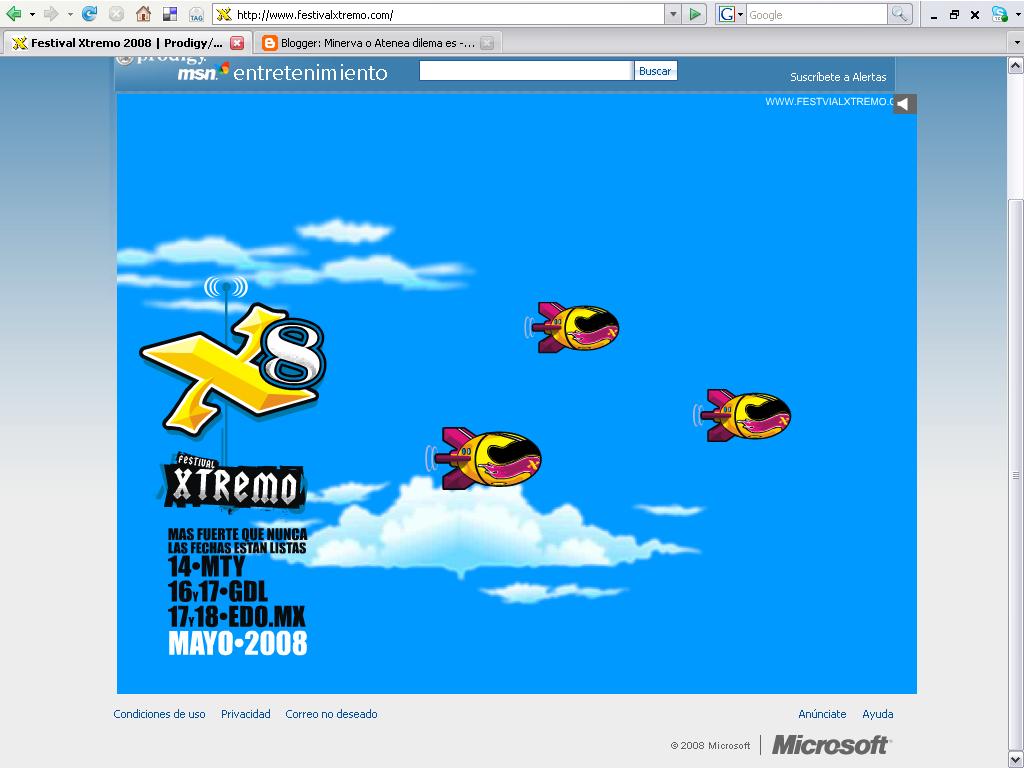Reload the page with the refresh icon
This screenshot has width=1024, height=768.
pos(89,14)
